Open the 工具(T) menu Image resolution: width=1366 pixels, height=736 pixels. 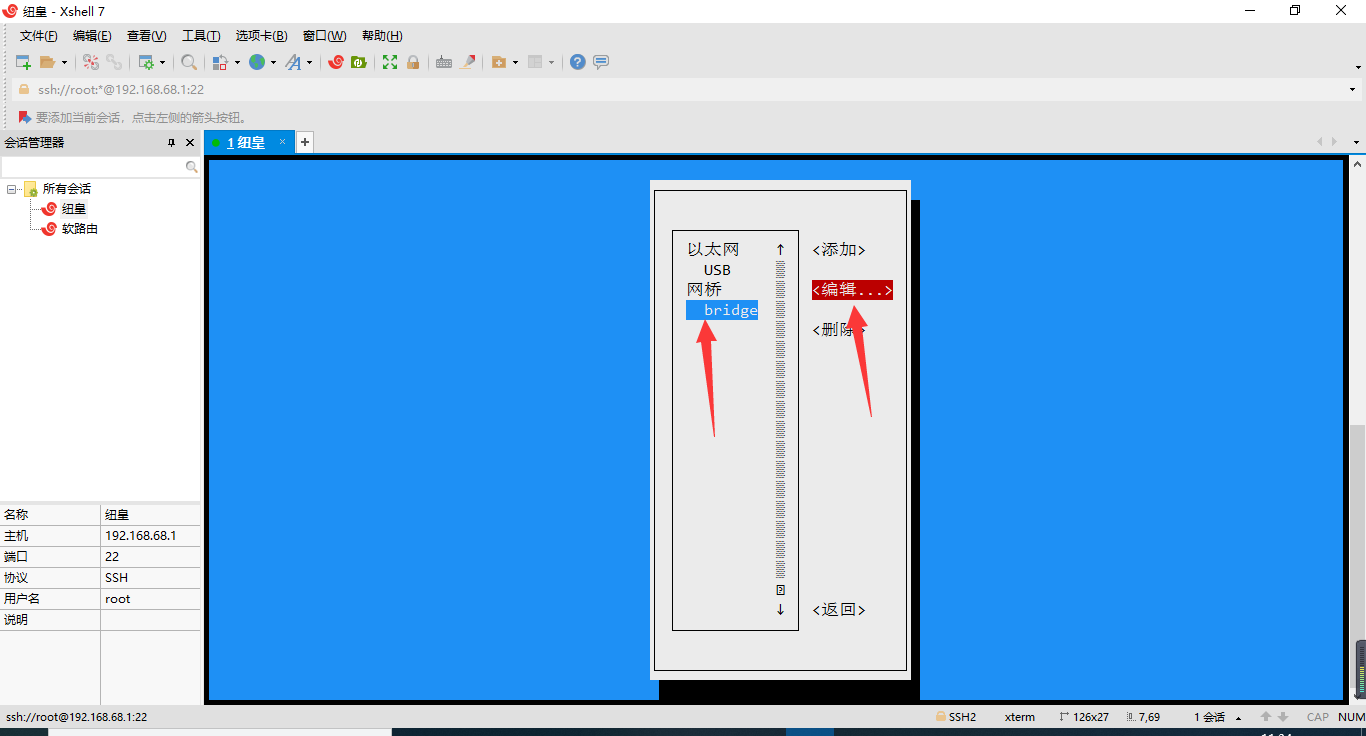pyautogui.click(x=201, y=36)
